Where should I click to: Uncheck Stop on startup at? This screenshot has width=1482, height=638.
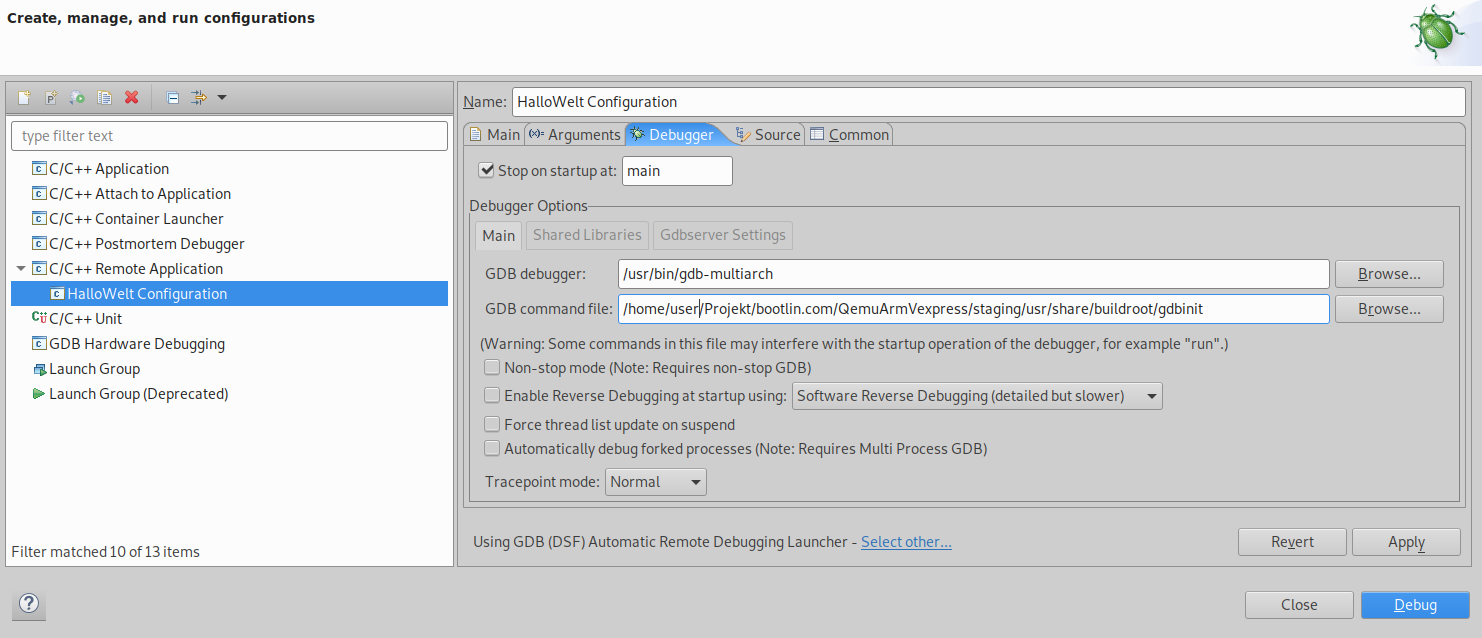(487, 170)
